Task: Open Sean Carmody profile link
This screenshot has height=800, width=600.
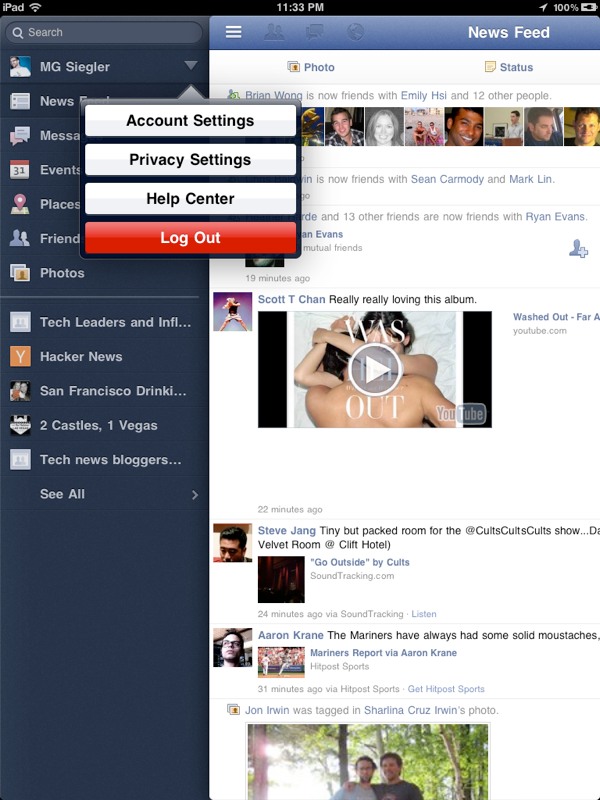Action: pos(447,179)
